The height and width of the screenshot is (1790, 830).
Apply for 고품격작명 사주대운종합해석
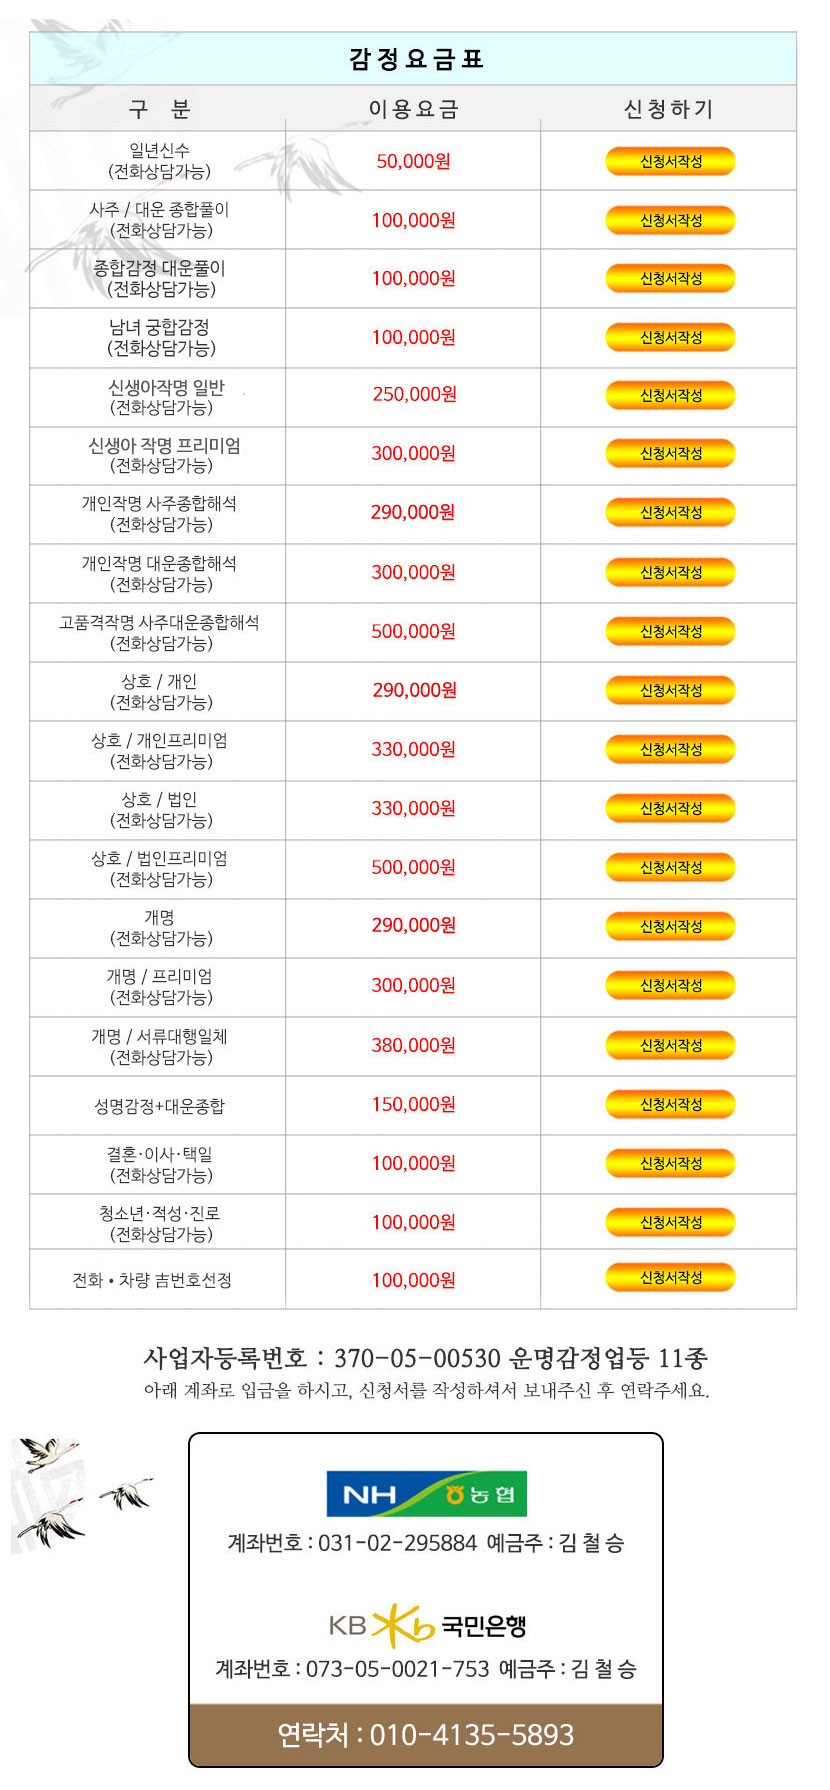[670, 631]
